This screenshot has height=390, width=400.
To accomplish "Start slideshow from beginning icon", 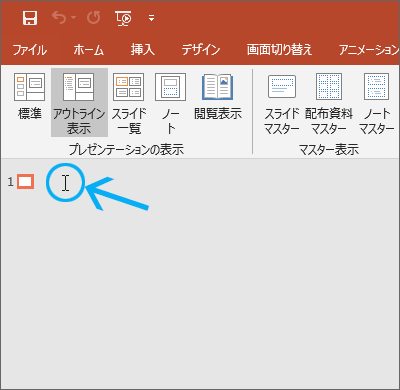I will pos(123,18).
